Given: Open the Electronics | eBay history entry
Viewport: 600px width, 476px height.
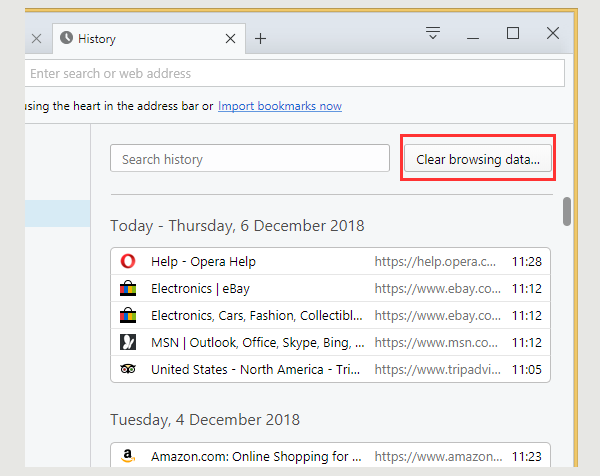Looking at the screenshot, I should click(331, 288).
